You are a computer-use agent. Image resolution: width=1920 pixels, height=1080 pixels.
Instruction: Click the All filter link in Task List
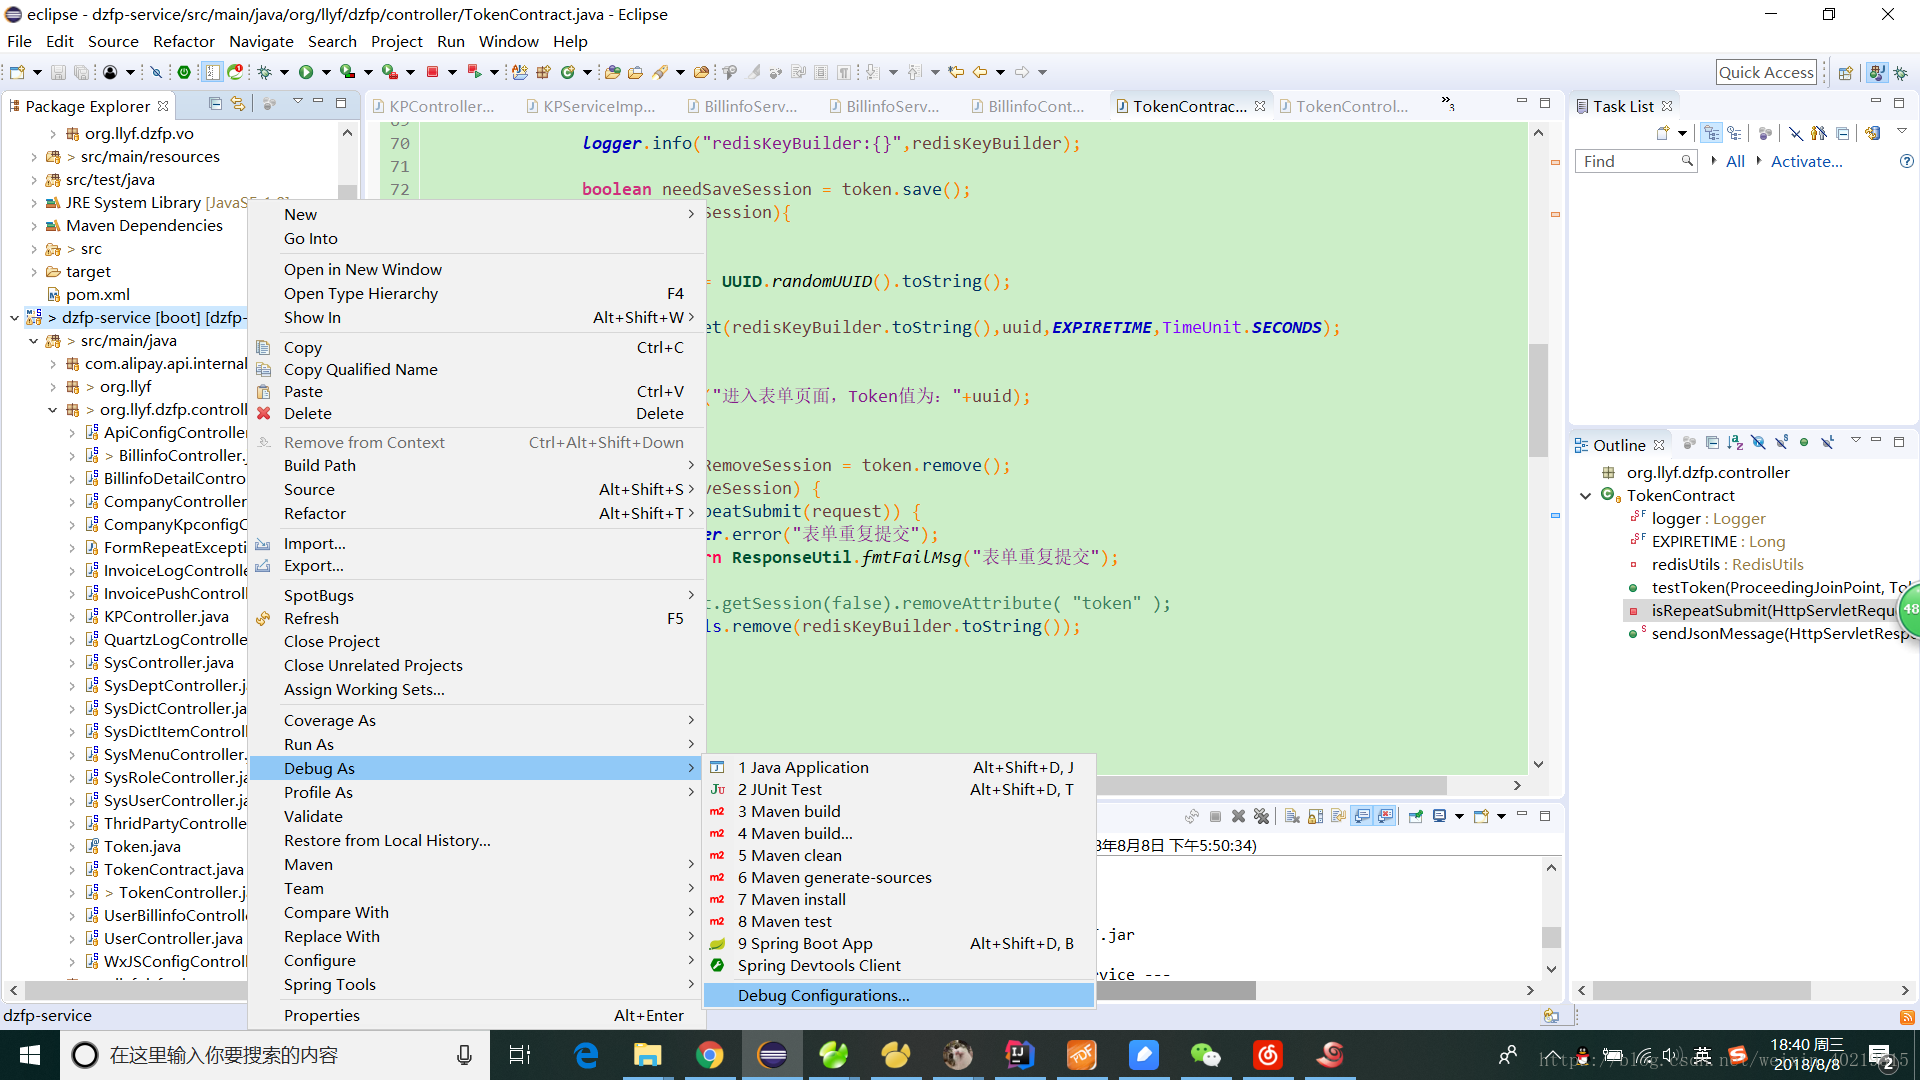(x=1735, y=162)
